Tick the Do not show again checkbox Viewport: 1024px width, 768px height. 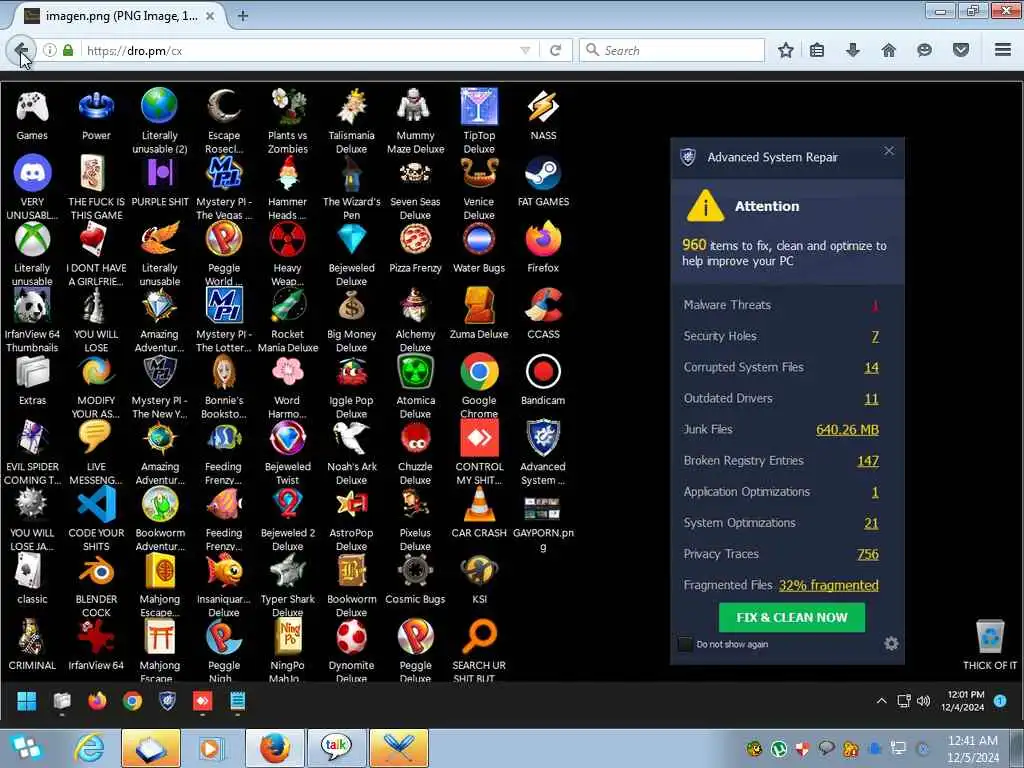tap(685, 644)
